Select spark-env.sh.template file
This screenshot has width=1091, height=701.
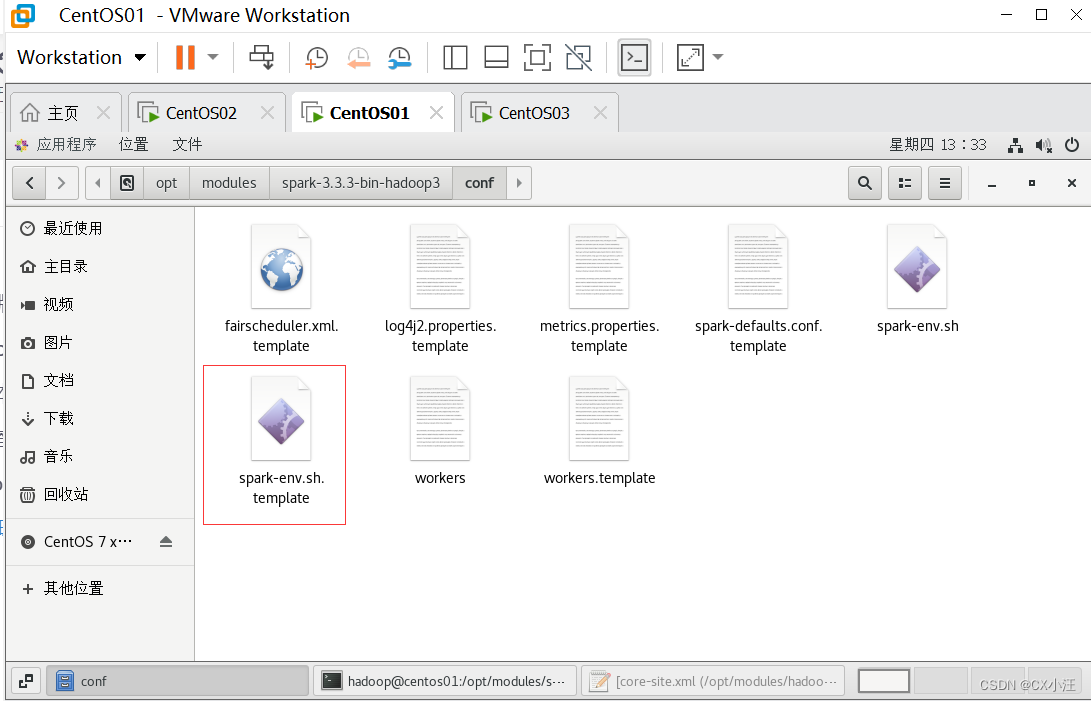pyautogui.click(x=281, y=441)
